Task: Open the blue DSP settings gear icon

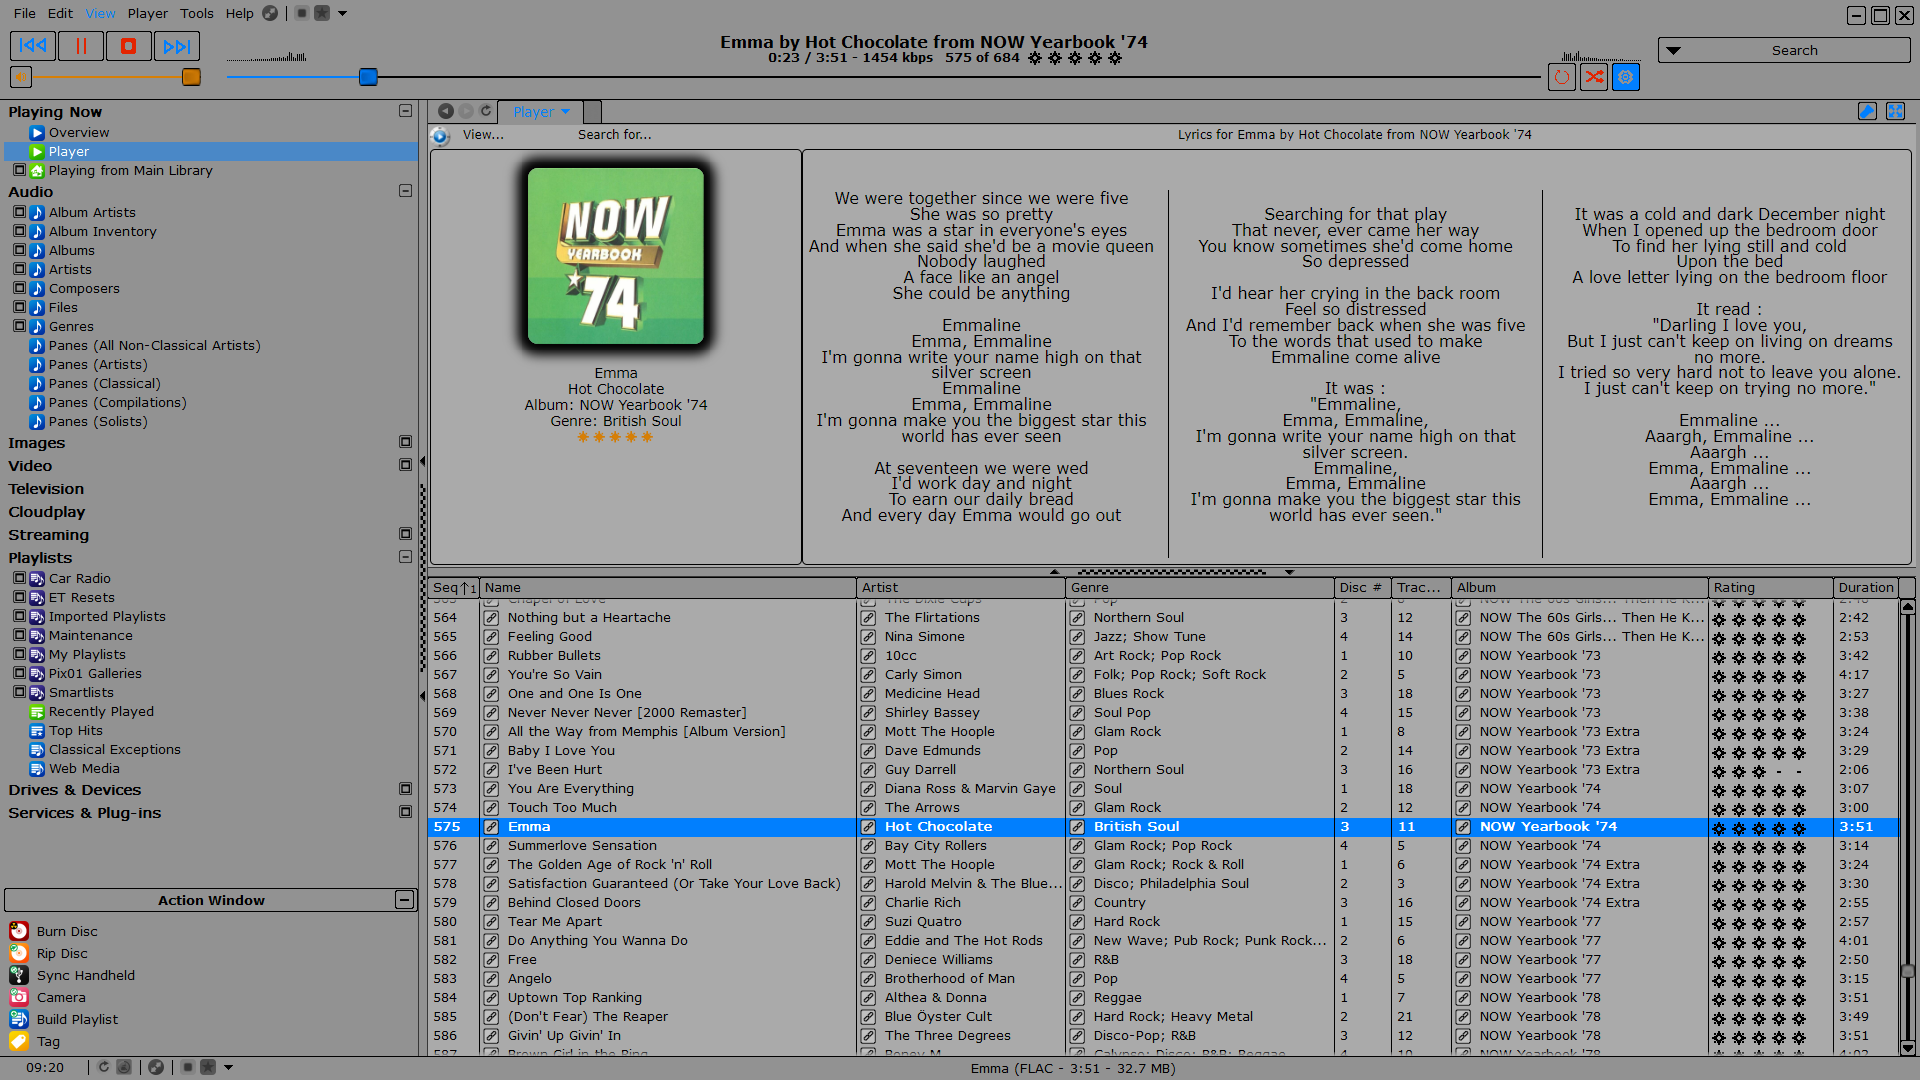Action: (x=1626, y=77)
